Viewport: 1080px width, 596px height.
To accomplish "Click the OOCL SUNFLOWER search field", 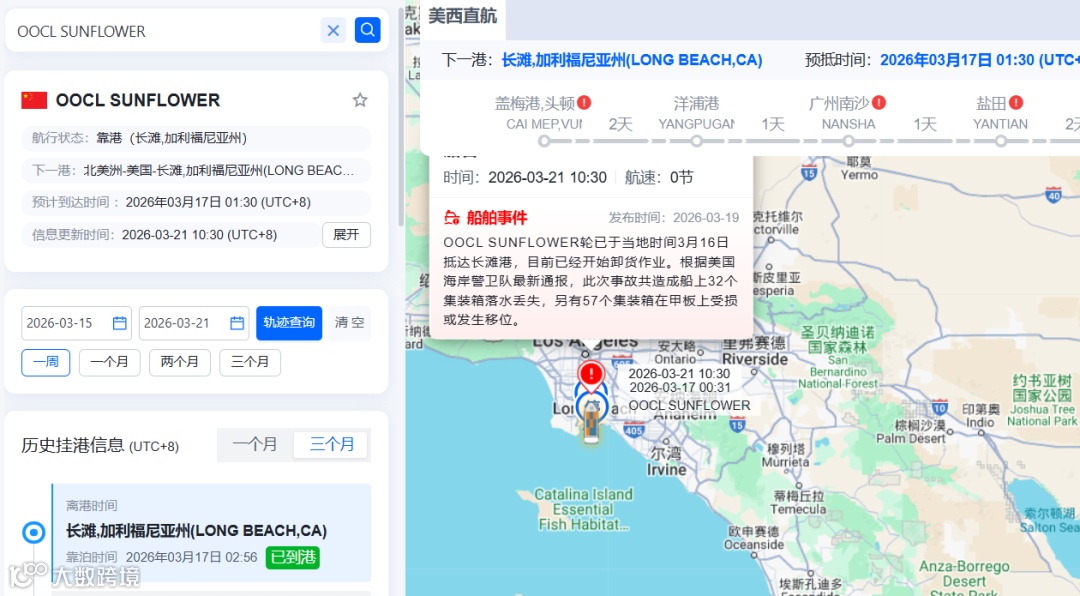I will (165, 31).
